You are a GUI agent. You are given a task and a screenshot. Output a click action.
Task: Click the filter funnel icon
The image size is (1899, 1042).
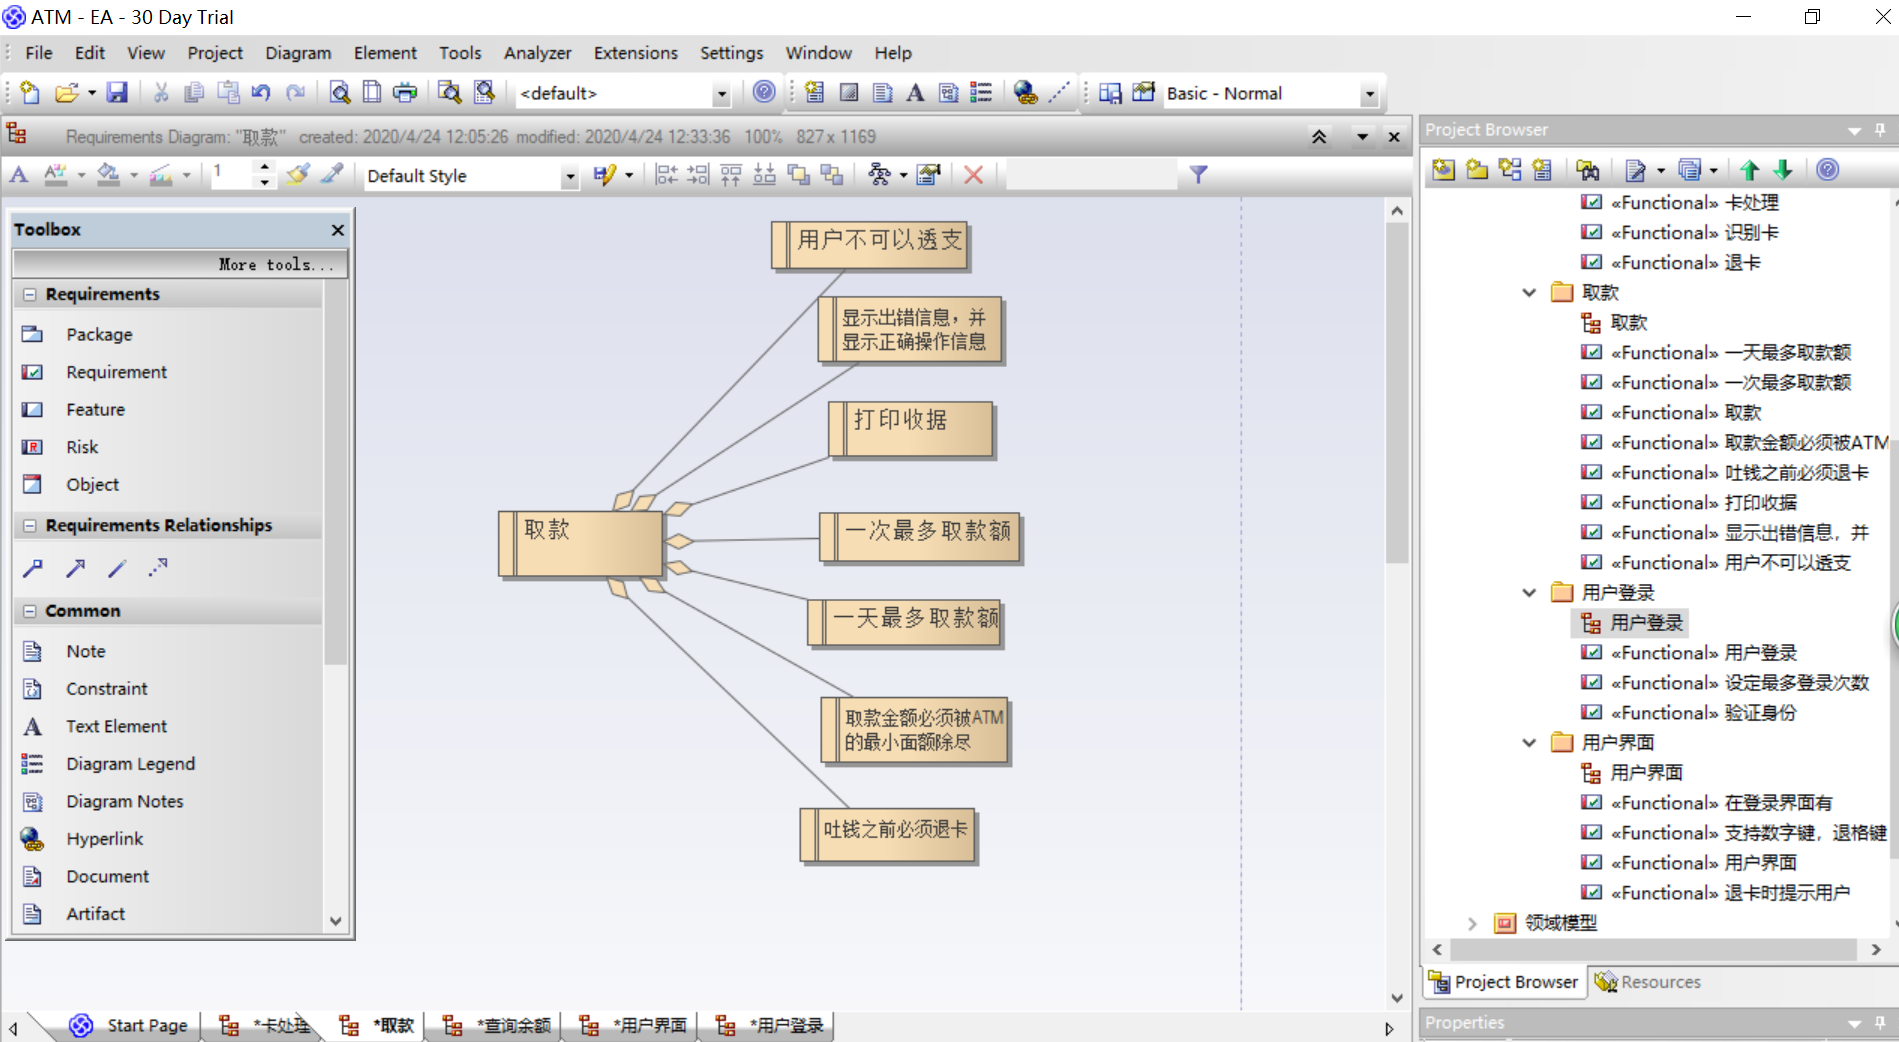point(1198,175)
